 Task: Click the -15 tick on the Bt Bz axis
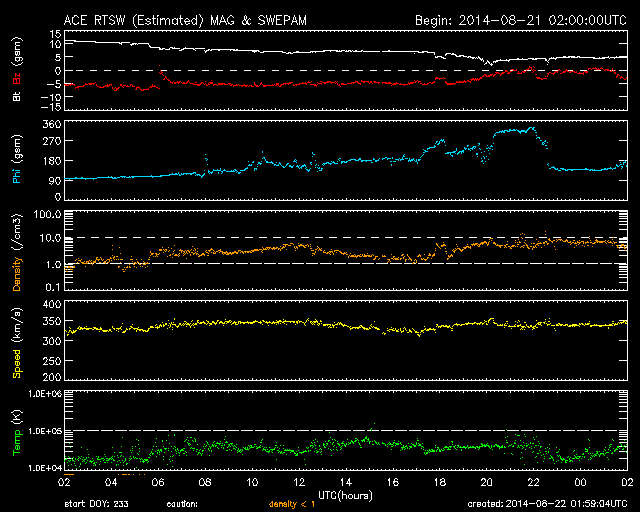pos(51,107)
